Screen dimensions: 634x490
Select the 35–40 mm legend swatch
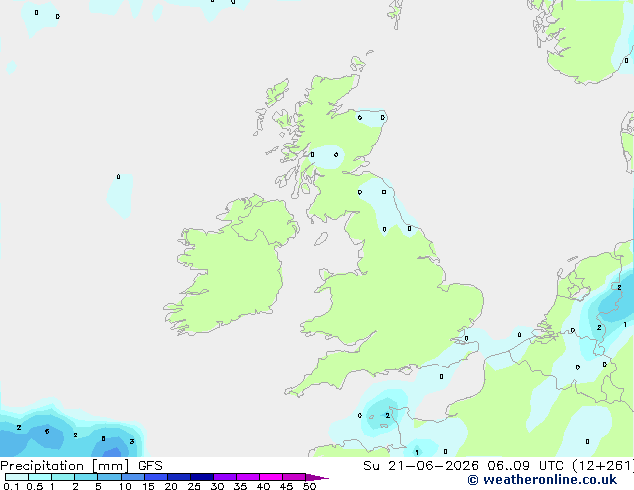point(247,477)
